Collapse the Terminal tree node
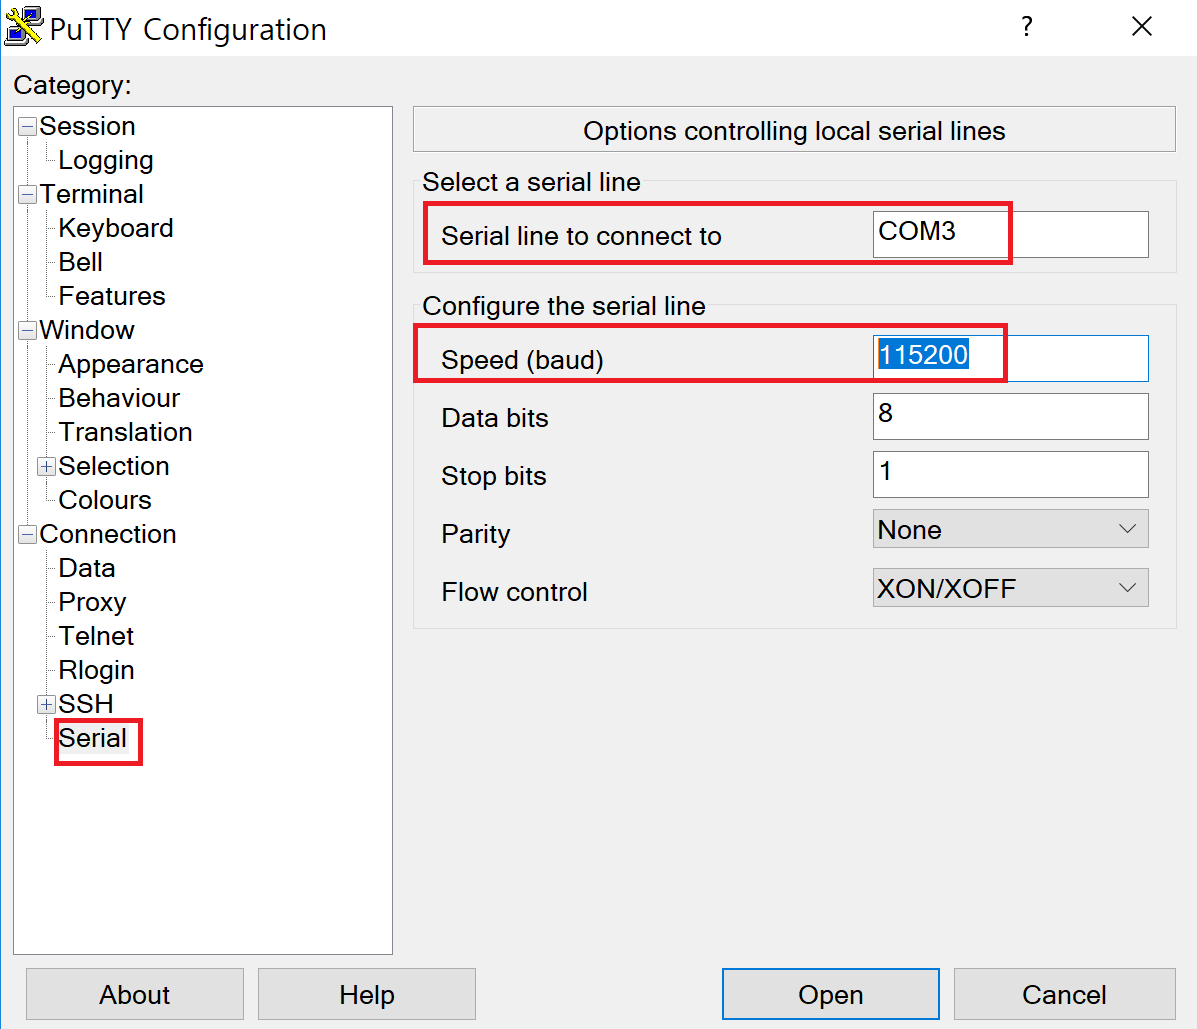The image size is (1197, 1029). pyautogui.click(x=27, y=195)
